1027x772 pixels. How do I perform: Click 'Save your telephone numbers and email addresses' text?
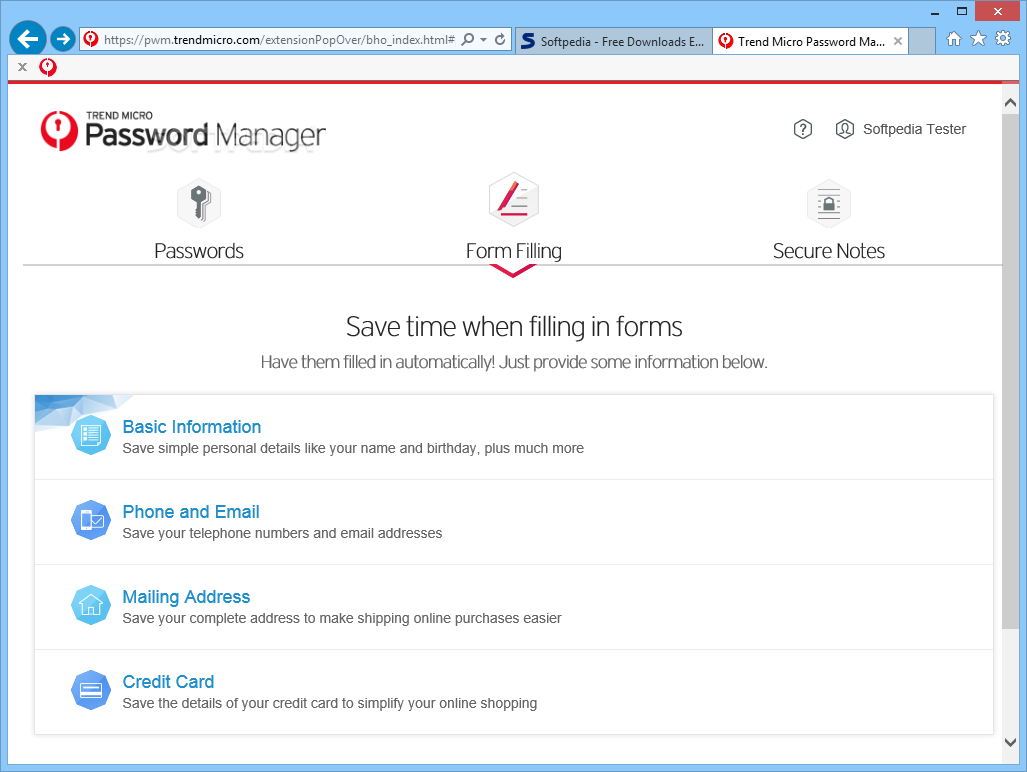[282, 533]
